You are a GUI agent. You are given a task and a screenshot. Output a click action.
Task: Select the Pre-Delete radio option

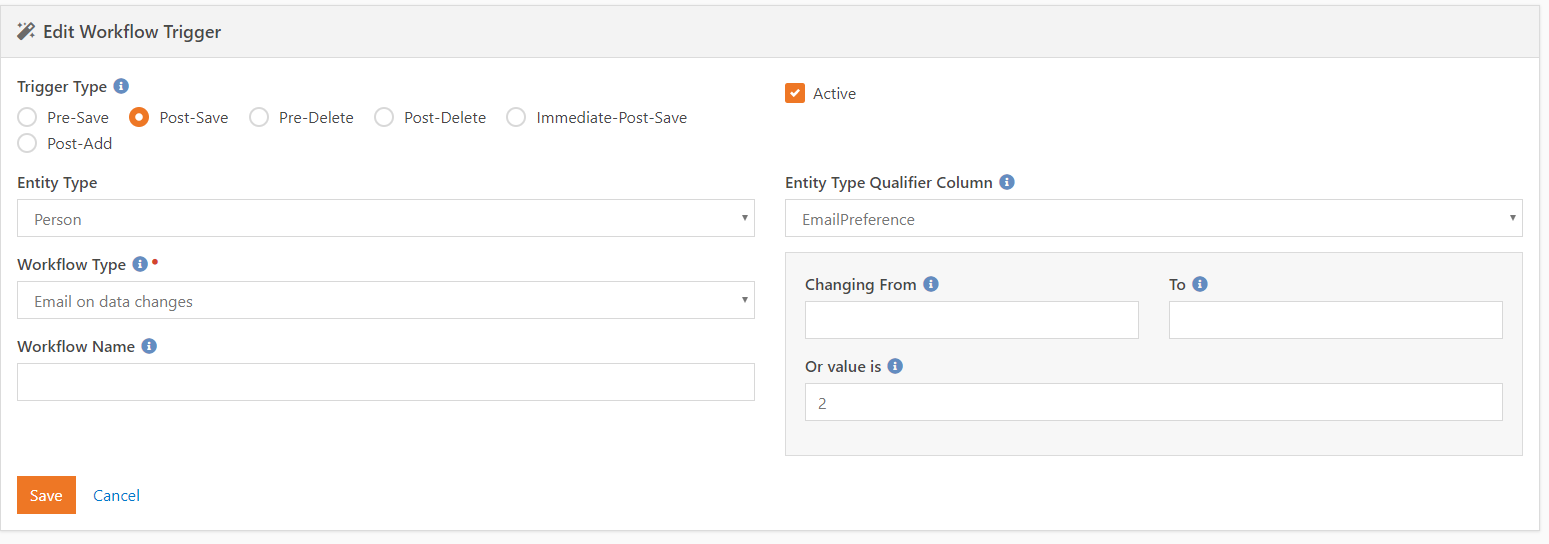[259, 118]
